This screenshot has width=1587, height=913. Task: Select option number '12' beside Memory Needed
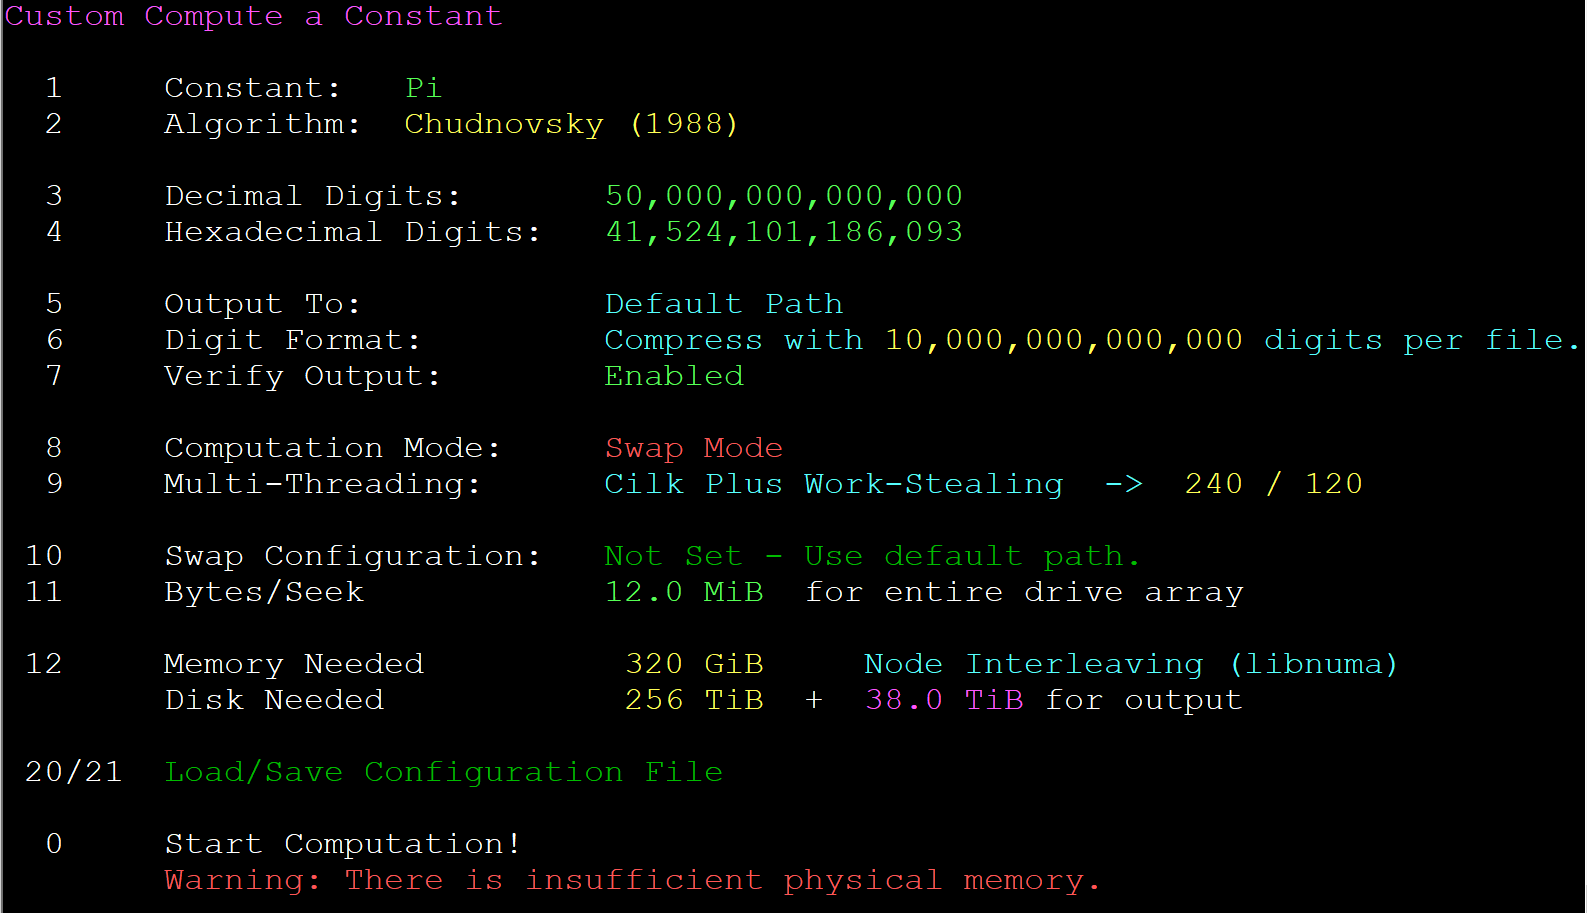[x=44, y=664]
